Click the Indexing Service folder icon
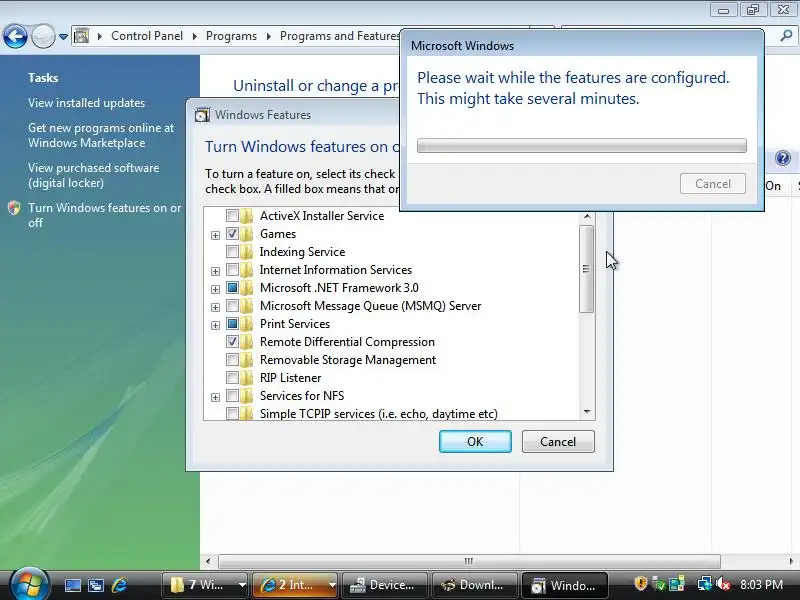This screenshot has width=800, height=600. [x=247, y=252]
